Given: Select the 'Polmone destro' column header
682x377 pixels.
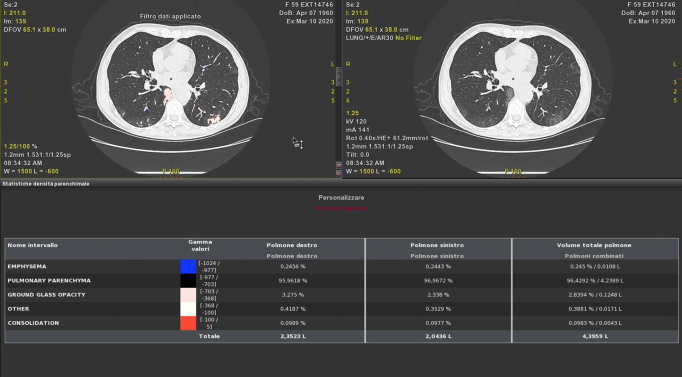Looking at the screenshot, I should pos(292,245).
